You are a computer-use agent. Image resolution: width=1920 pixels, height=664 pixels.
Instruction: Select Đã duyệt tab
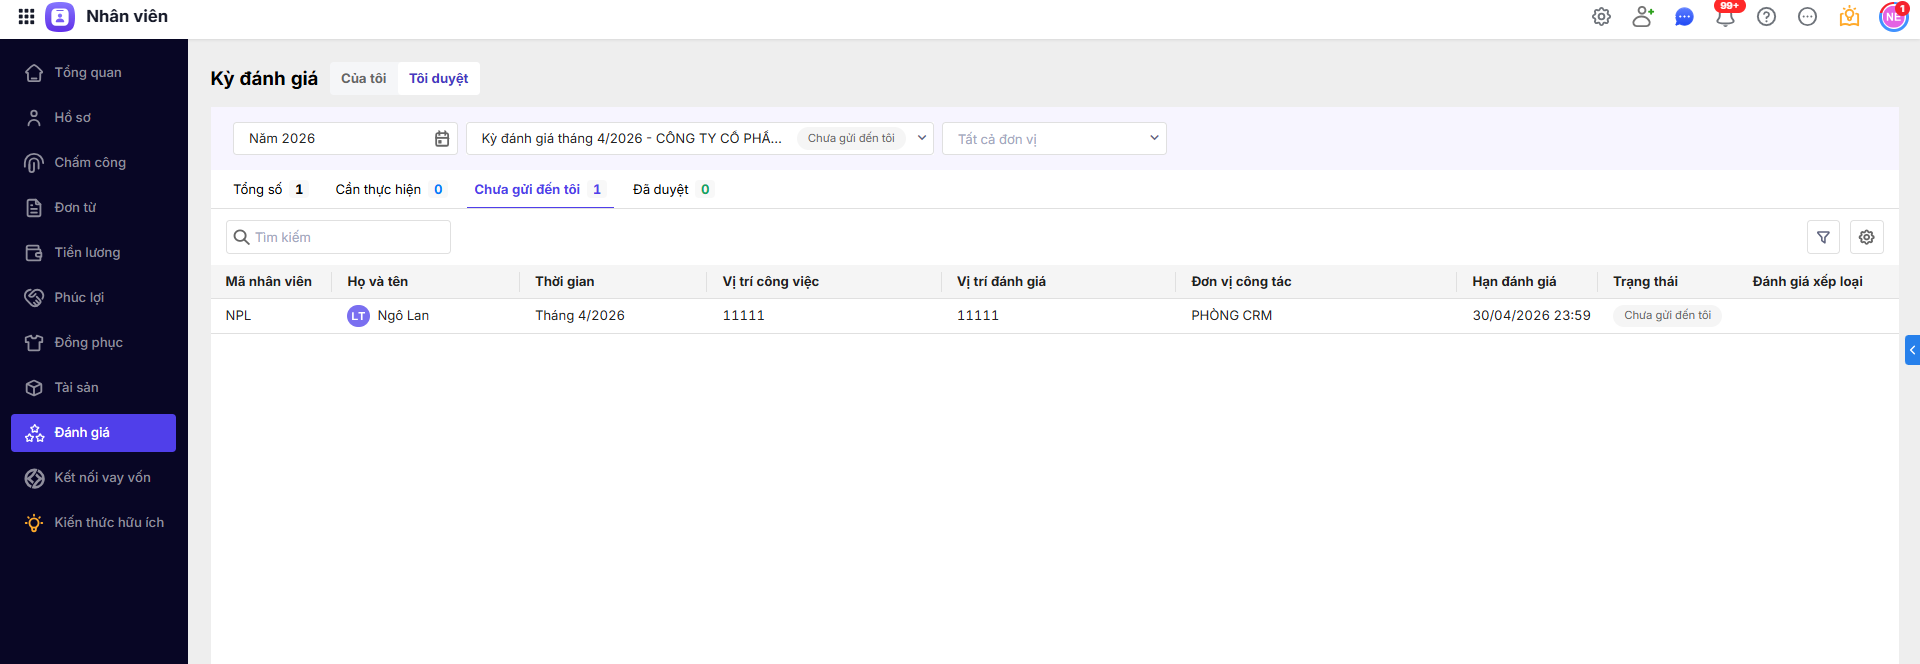(671, 189)
